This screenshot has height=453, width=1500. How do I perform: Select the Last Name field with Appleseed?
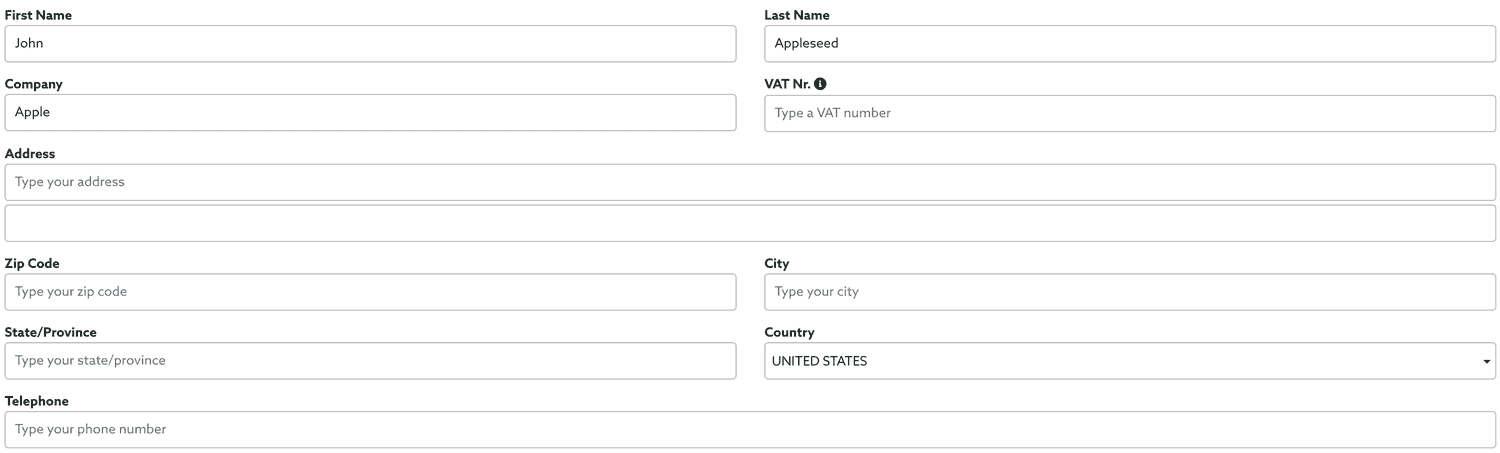pyautogui.click(x=1130, y=44)
